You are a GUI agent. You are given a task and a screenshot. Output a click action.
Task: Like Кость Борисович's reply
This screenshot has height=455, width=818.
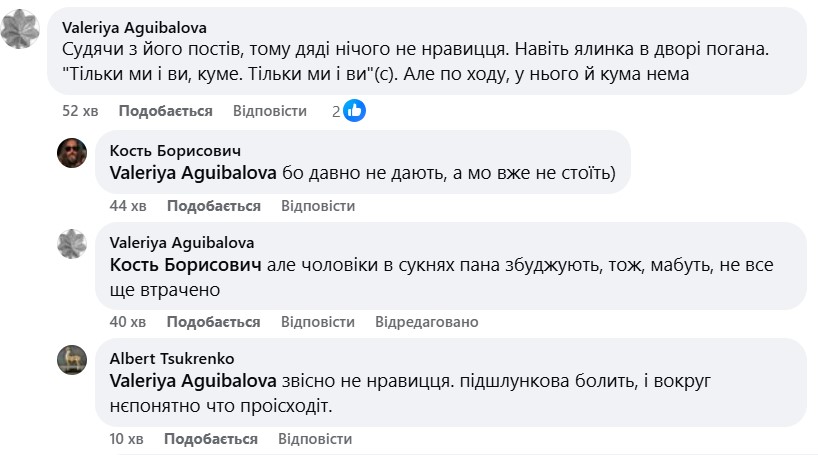tap(213, 206)
